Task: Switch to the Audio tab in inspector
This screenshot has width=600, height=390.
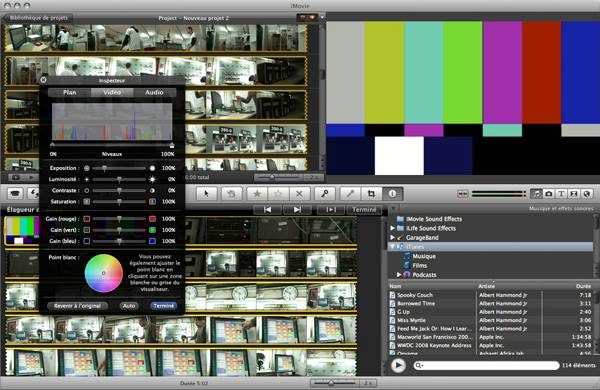Action: [154, 93]
